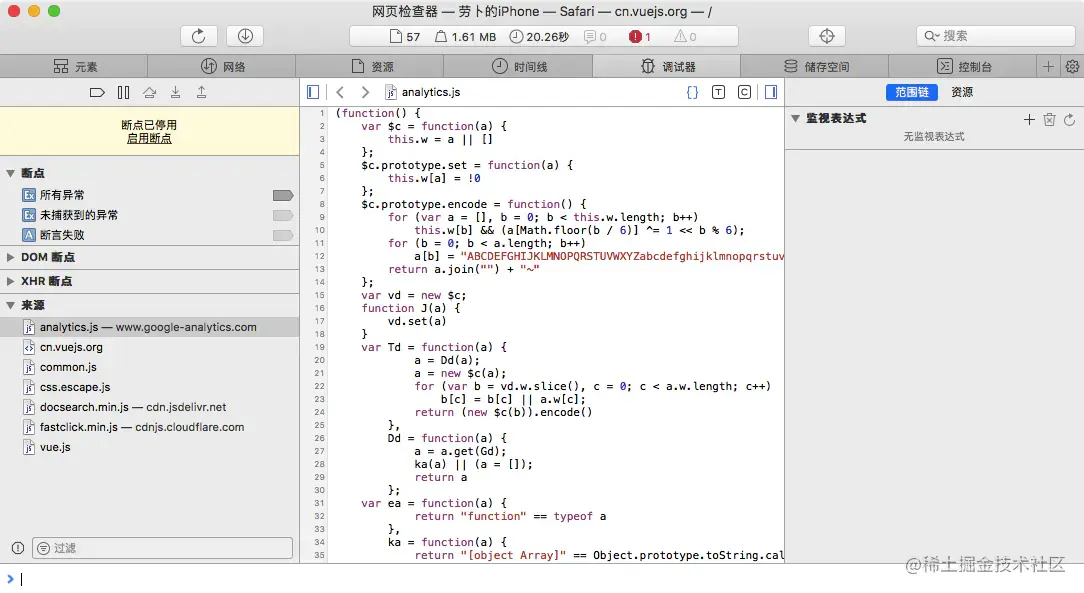Open the 调试器 tab

pos(666,66)
